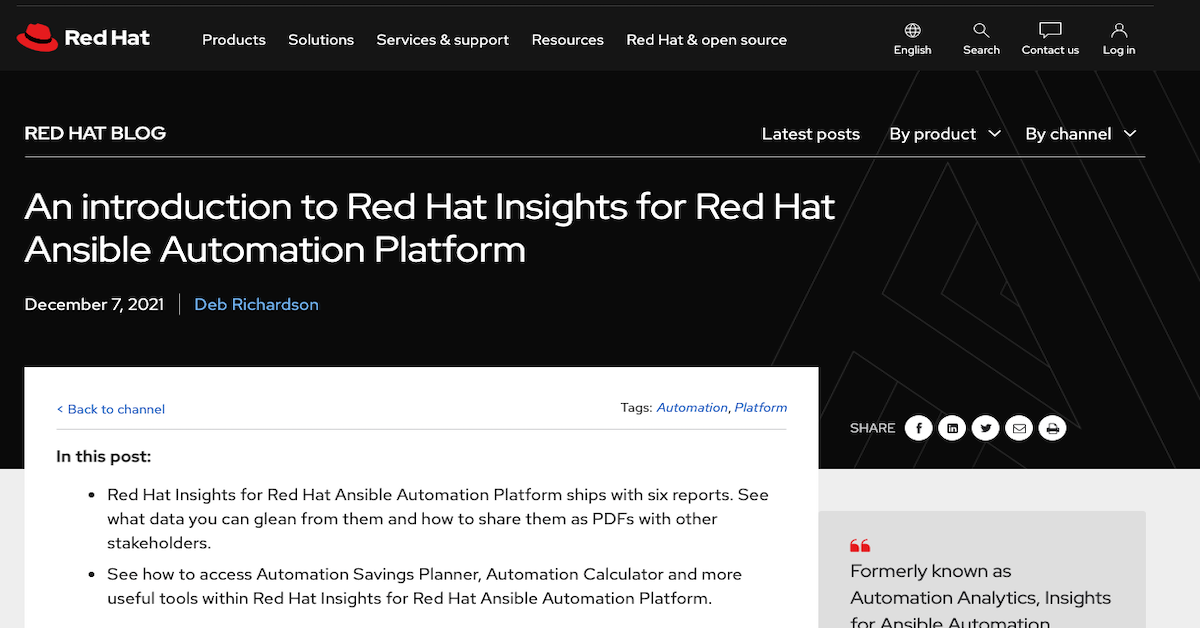
Task: Share the post on Twitter
Action: pos(986,428)
